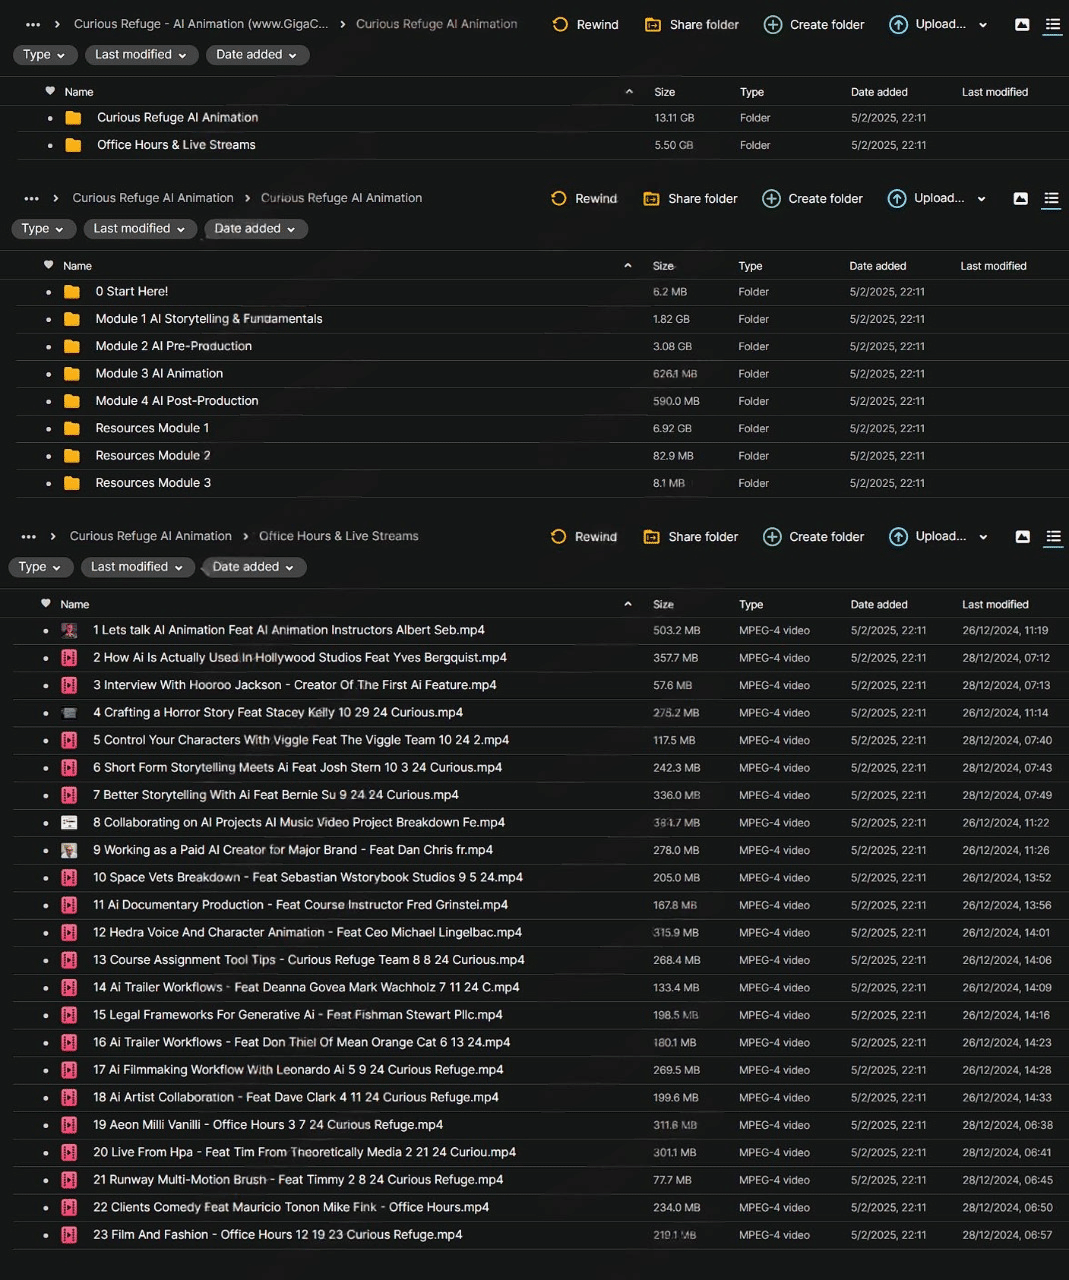Image resolution: width=1069 pixels, height=1280 pixels.
Task: Expand the Last modified filter above the Module folders
Action: (x=139, y=229)
